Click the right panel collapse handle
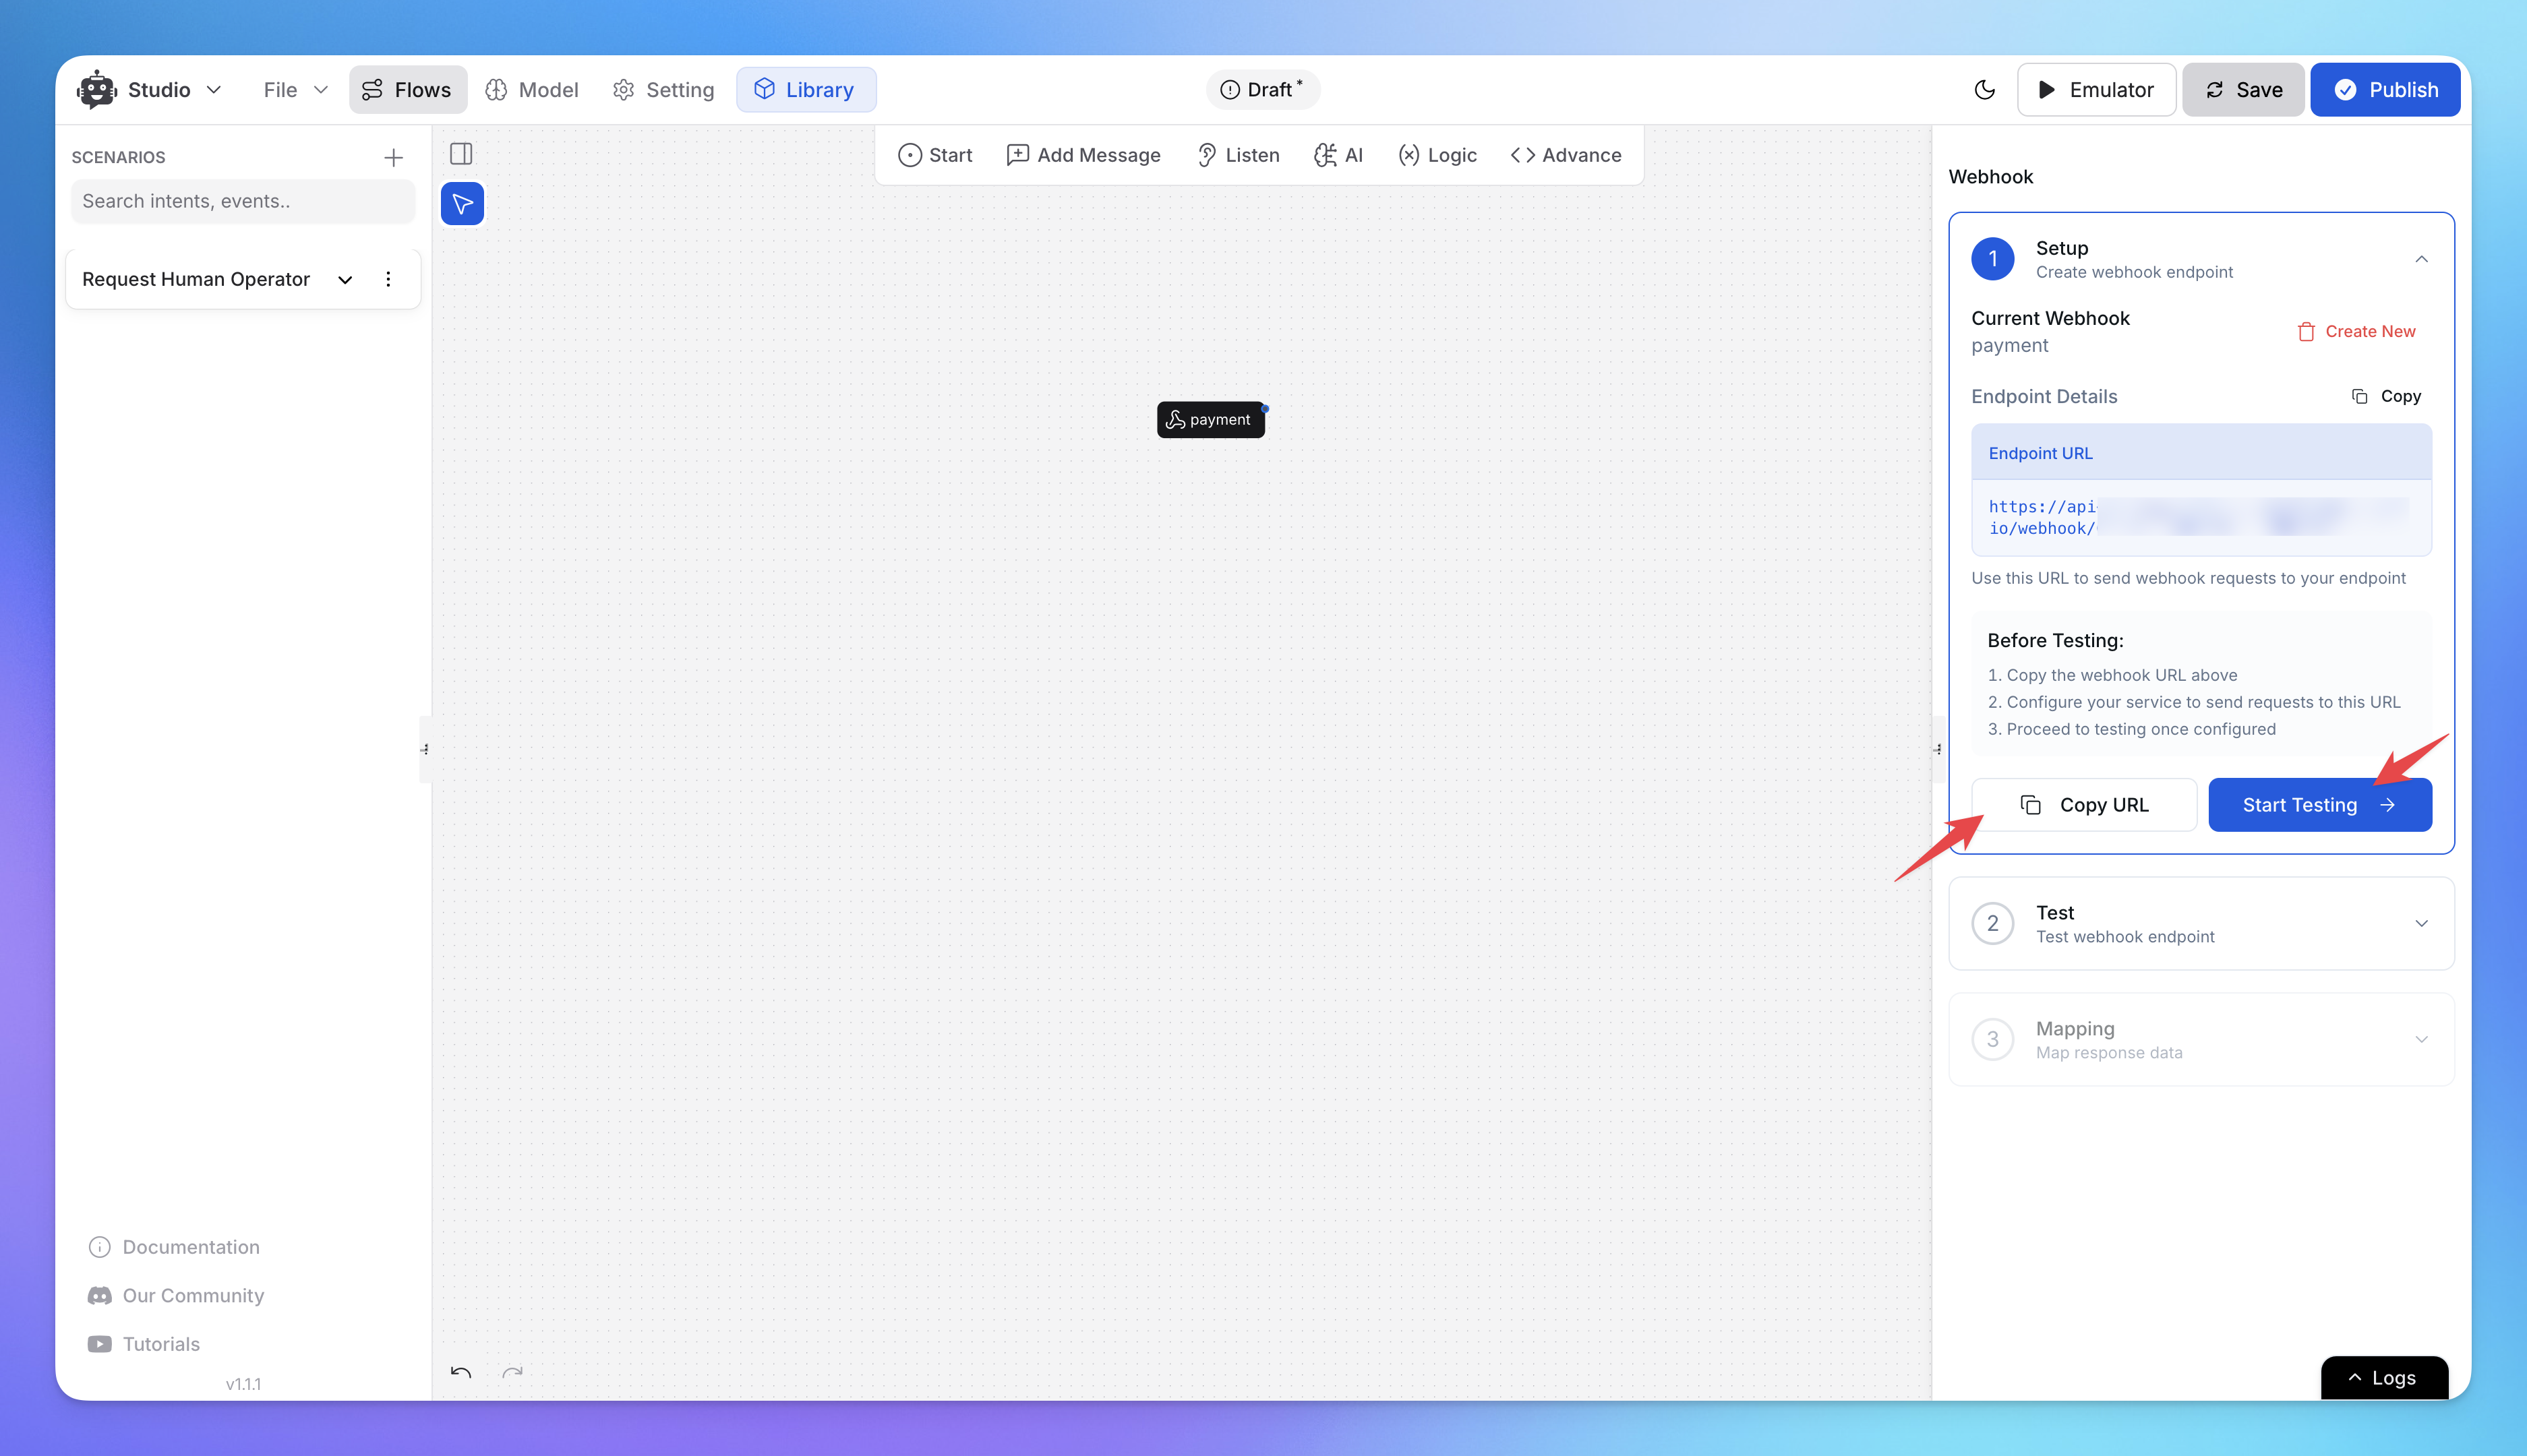Image resolution: width=2527 pixels, height=1456 pixels. [1938, 749]
